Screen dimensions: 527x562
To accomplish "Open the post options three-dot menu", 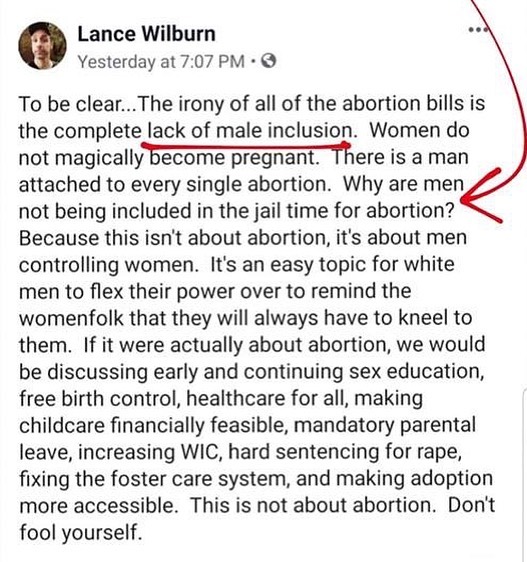I will [x=478, y=29].
